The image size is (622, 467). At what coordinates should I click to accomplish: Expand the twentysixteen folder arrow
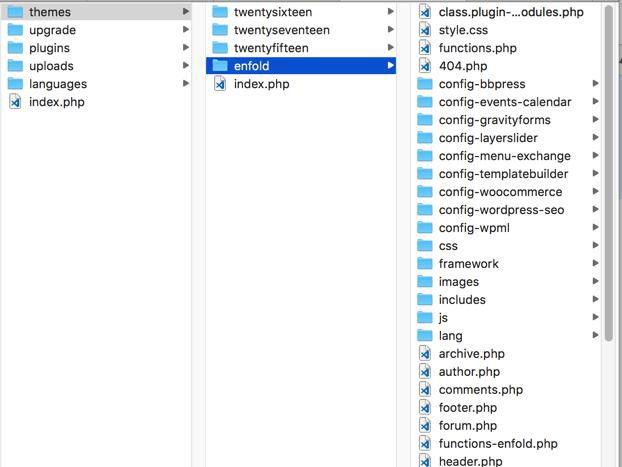coord(390,12)
